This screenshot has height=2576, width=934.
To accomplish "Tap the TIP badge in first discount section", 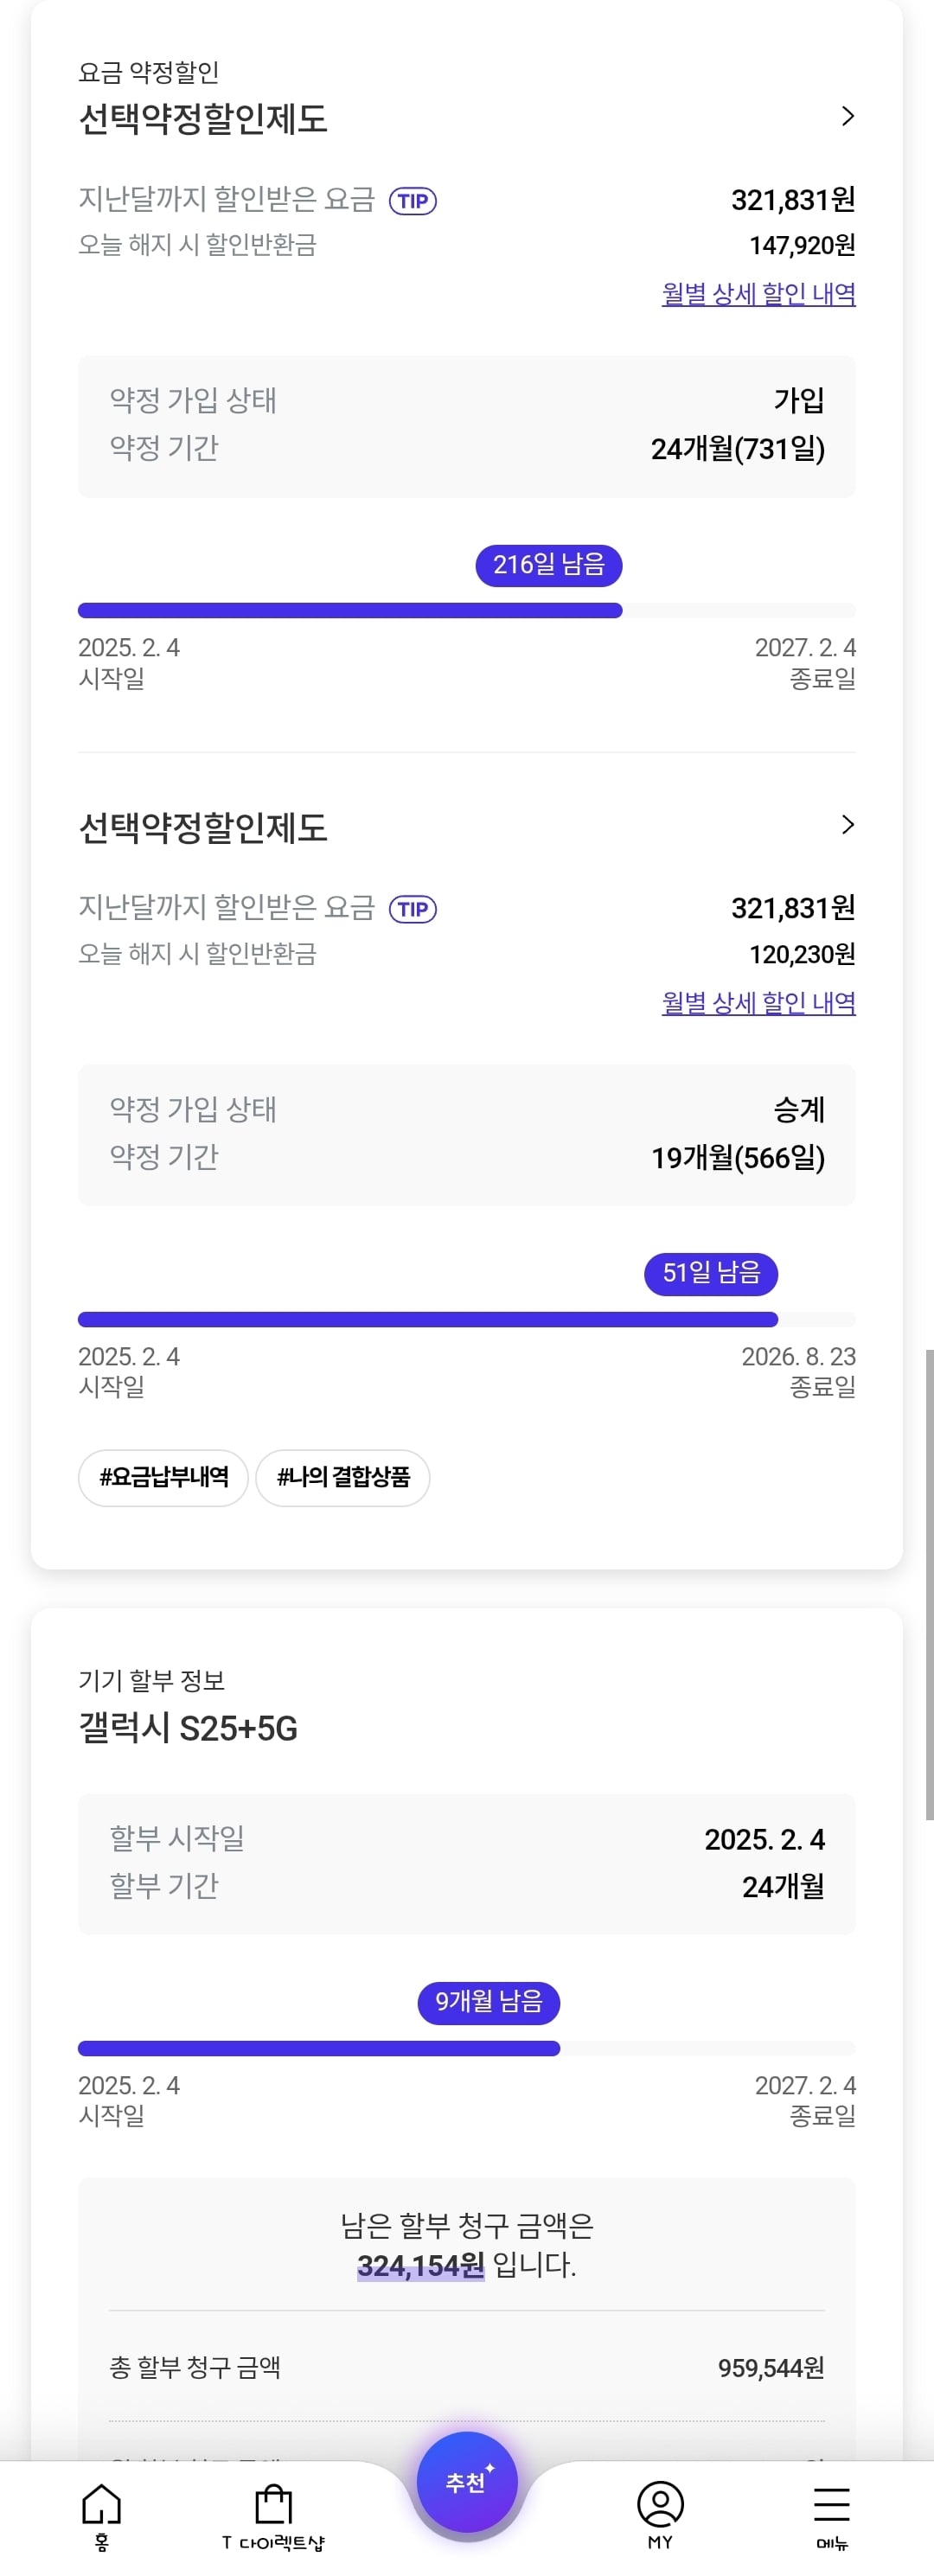I will (x=413, y=201).
